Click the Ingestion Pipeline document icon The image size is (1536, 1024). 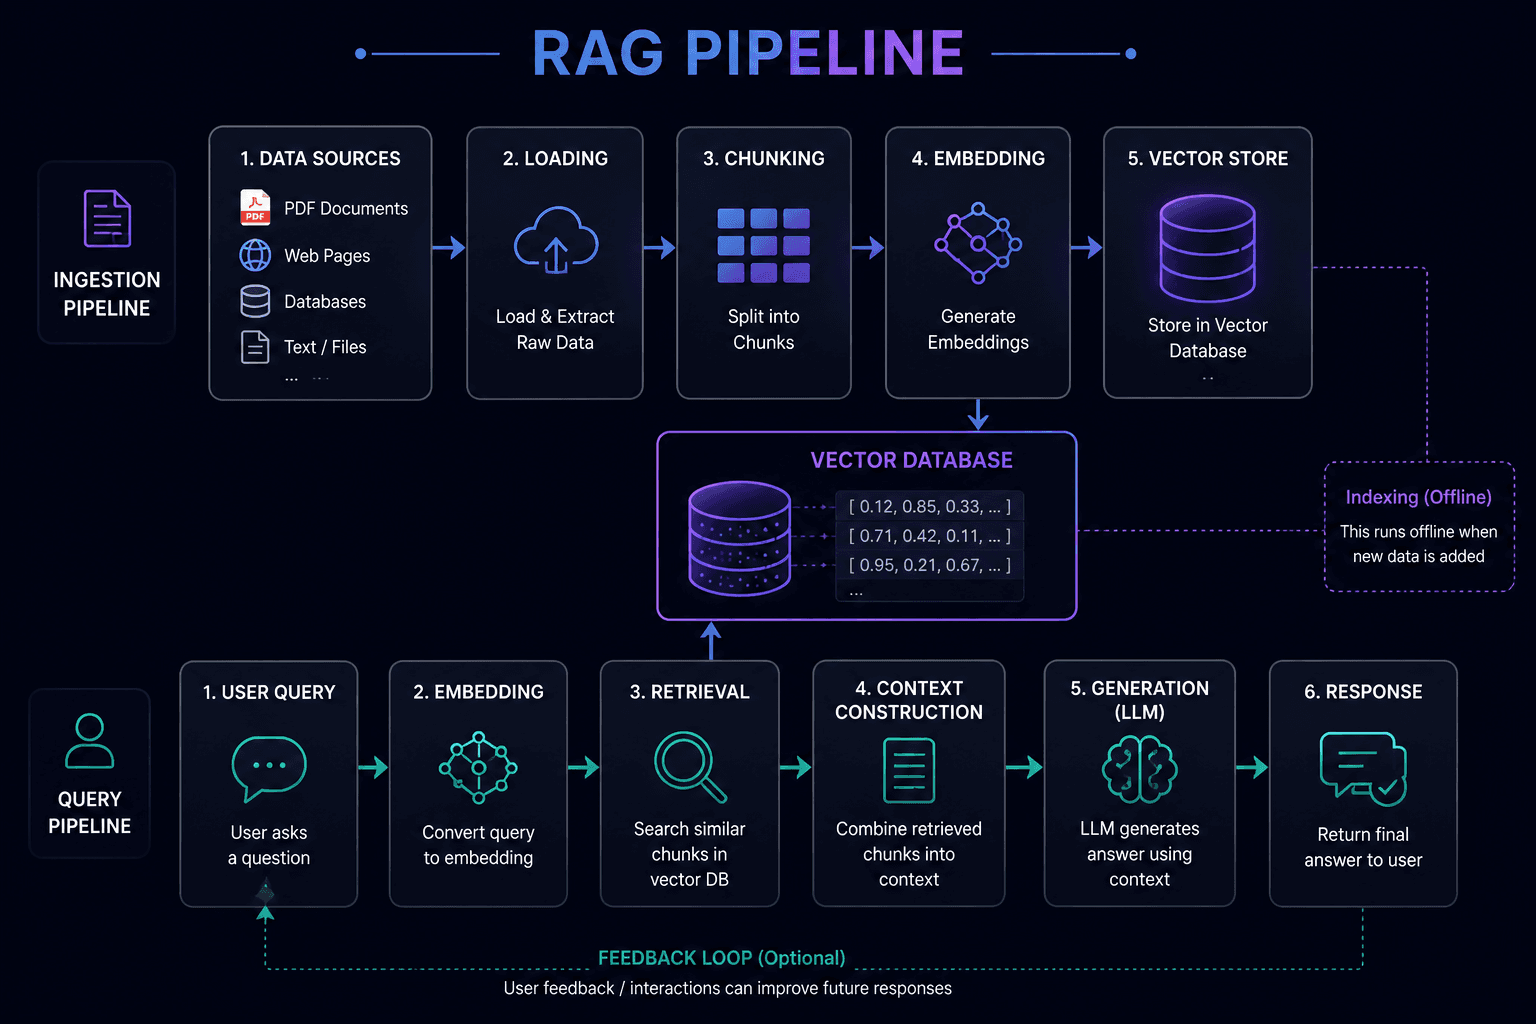click(x=107, y=218)
